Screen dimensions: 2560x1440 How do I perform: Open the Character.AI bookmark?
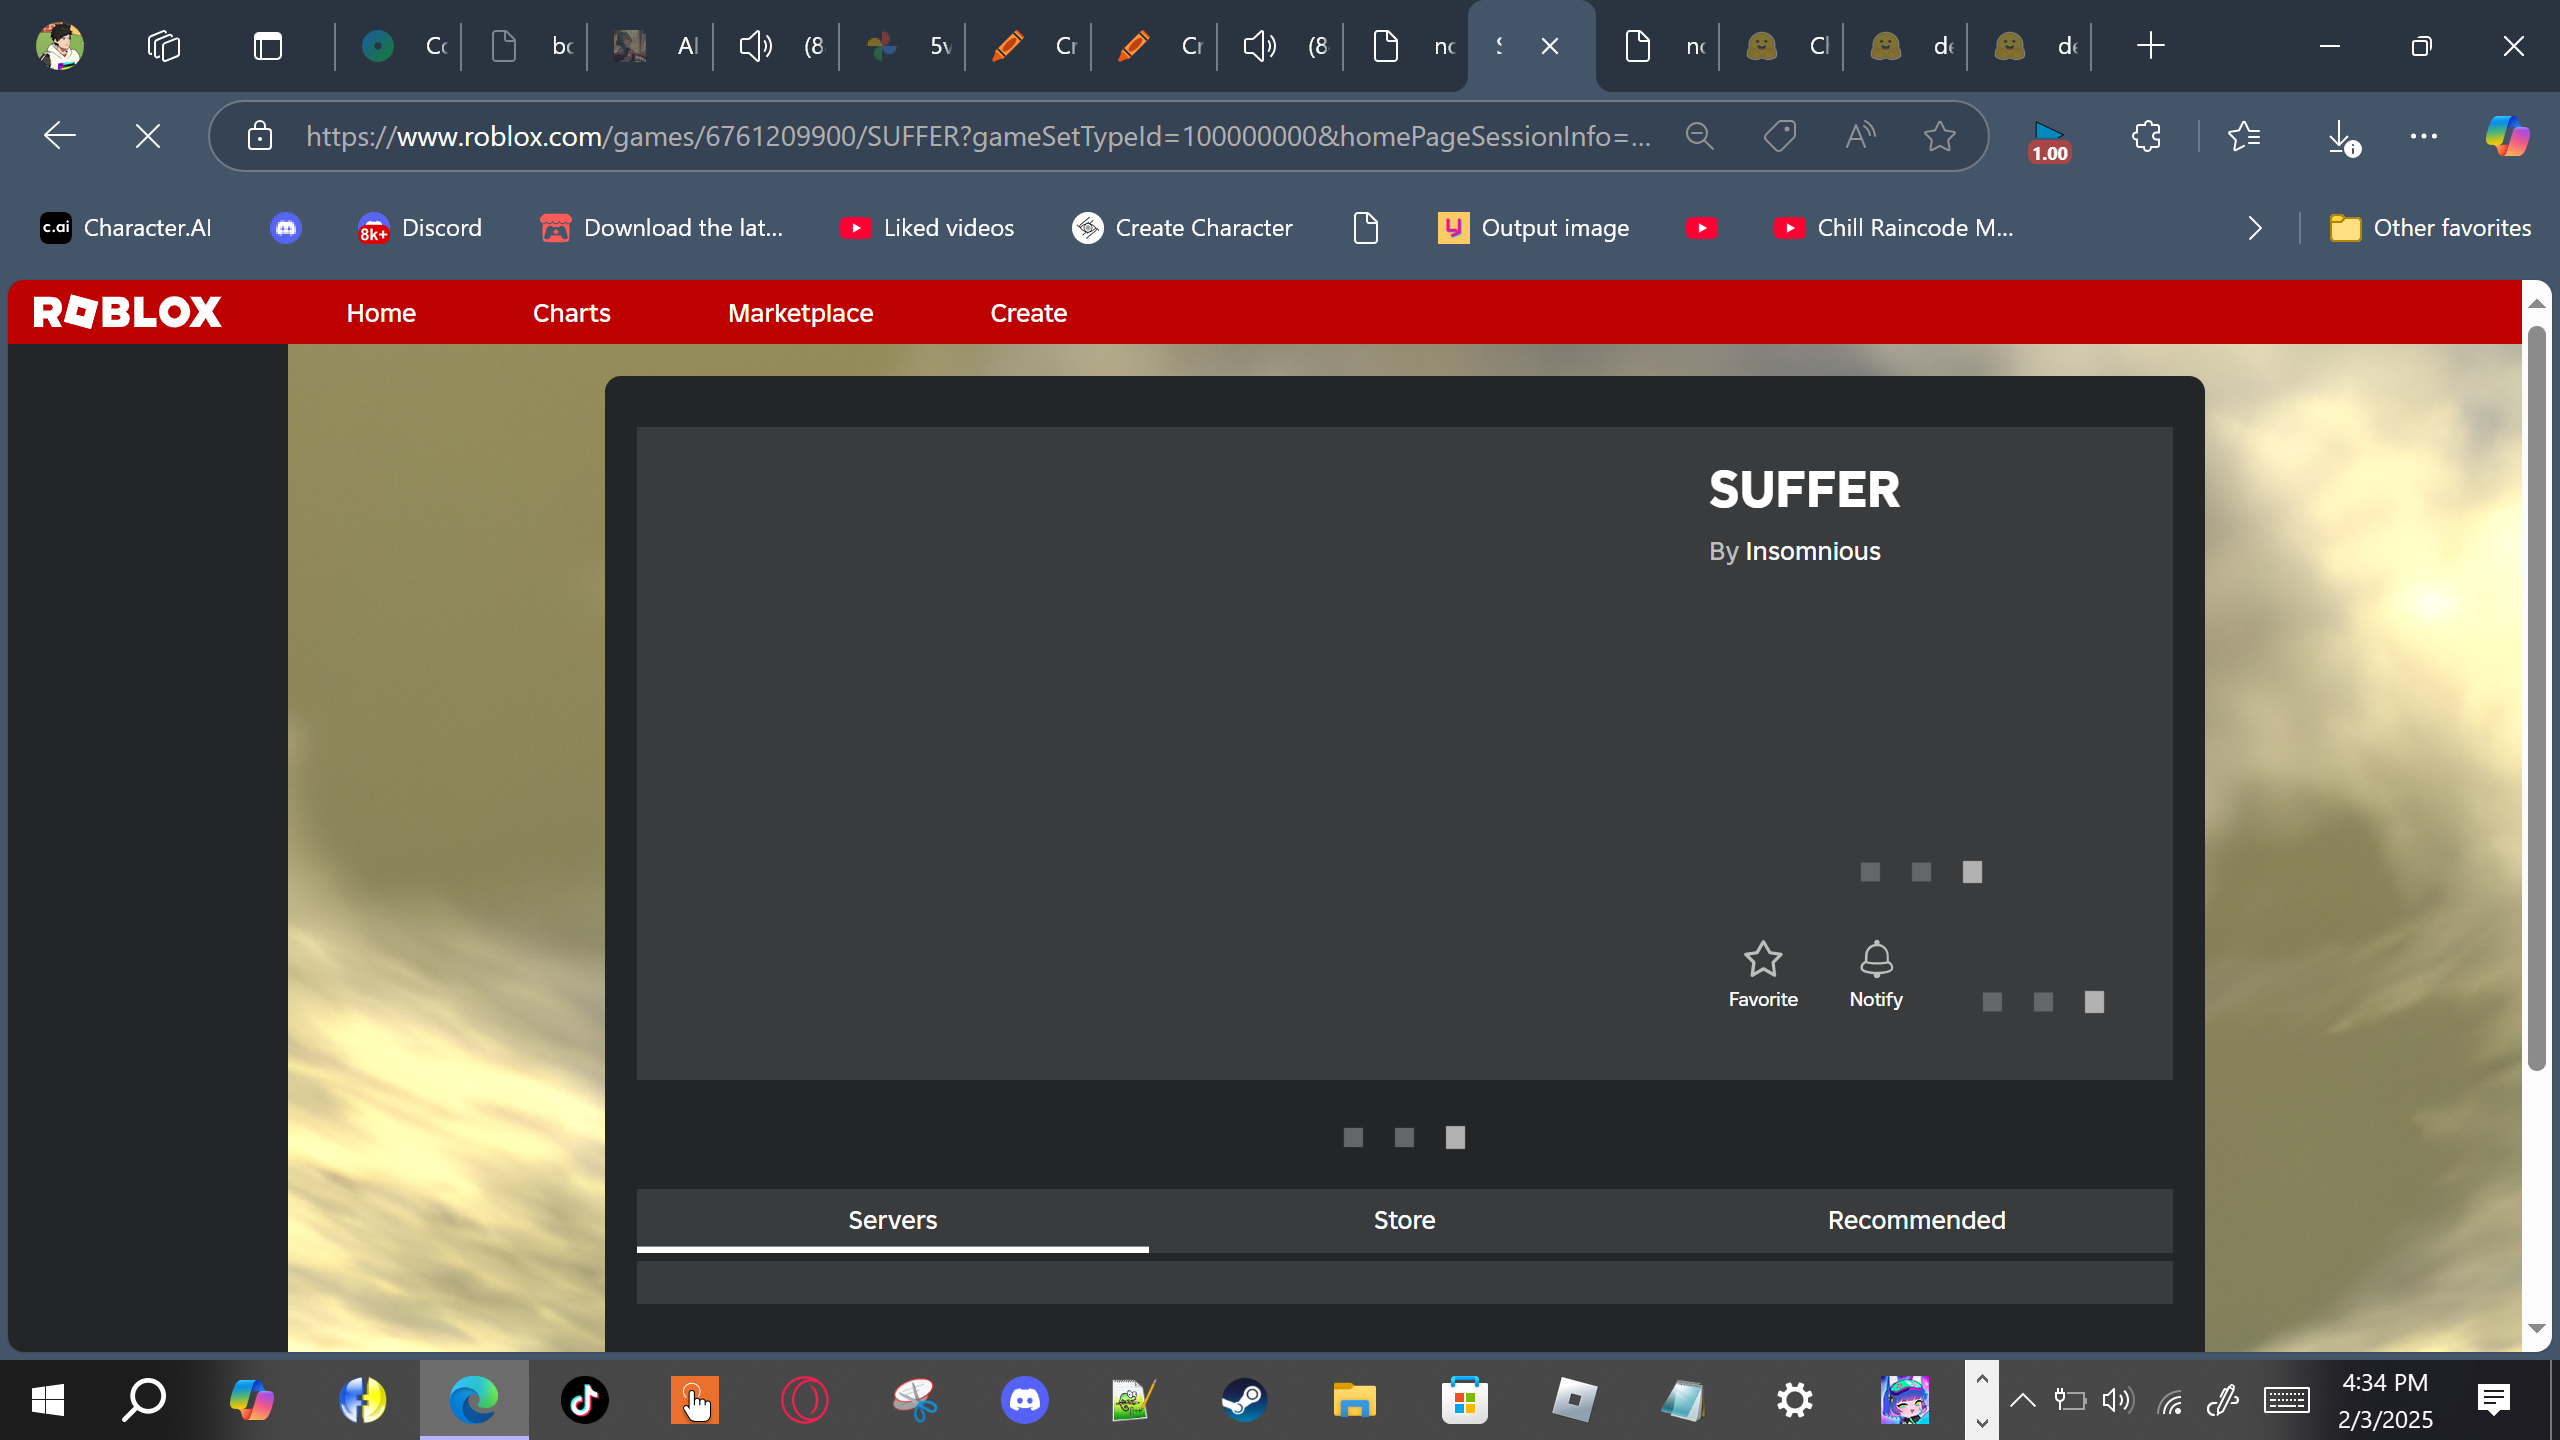pos(126,228)
